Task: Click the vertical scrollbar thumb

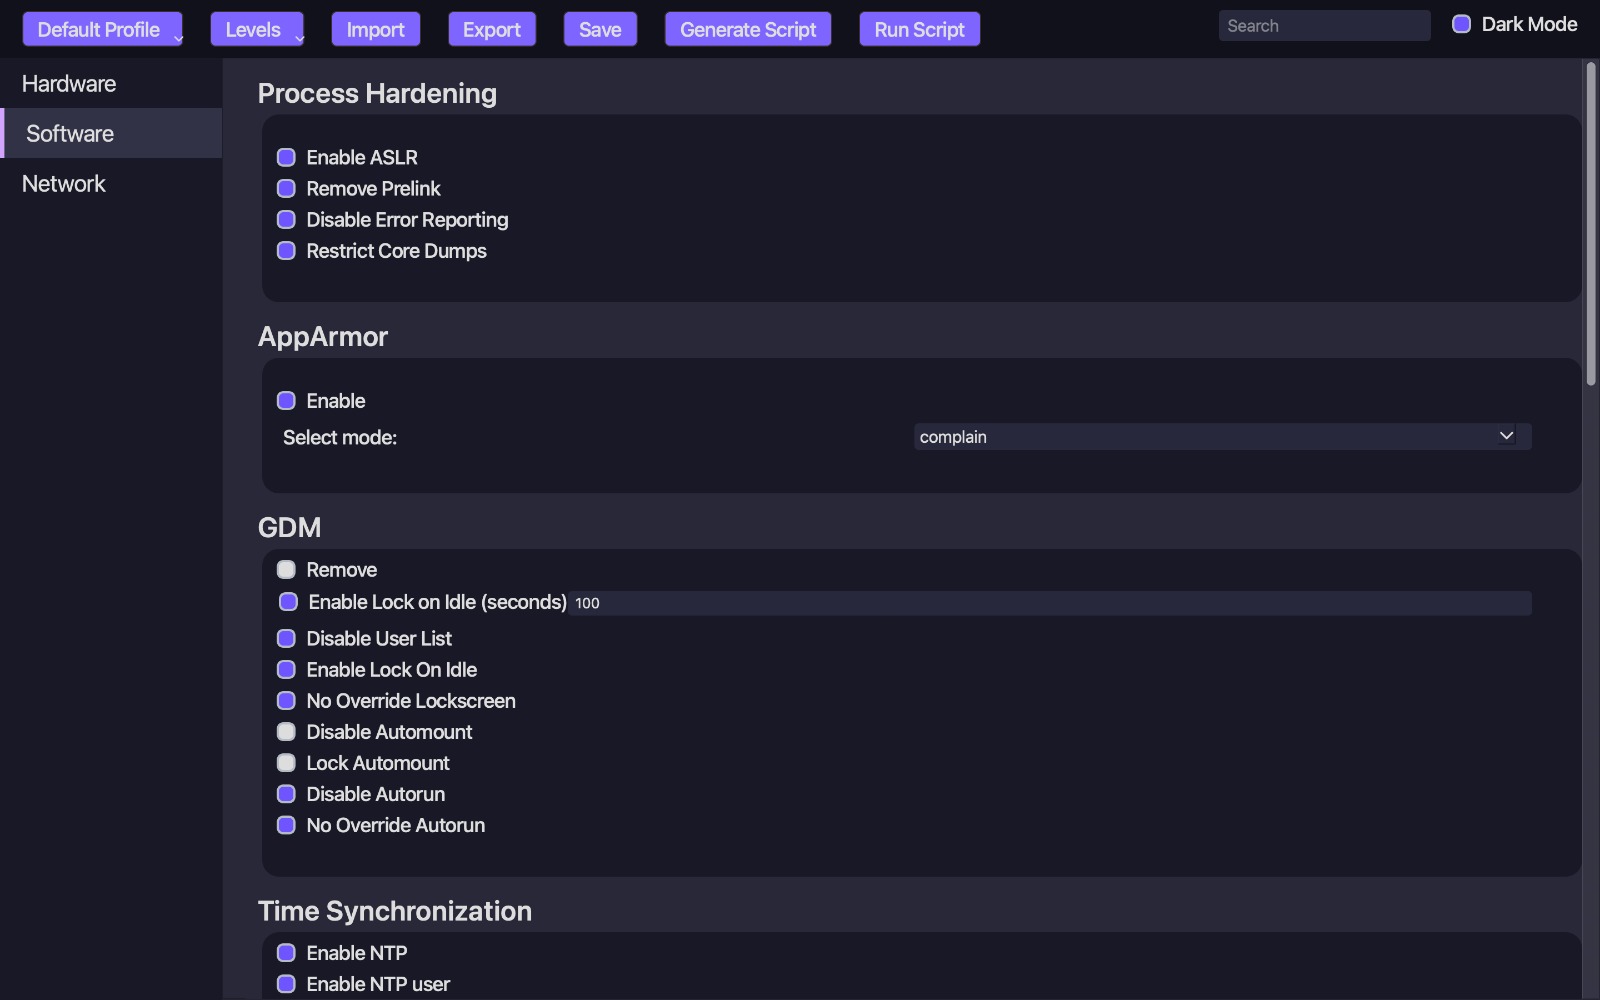Action: (x=1591, y=224)
